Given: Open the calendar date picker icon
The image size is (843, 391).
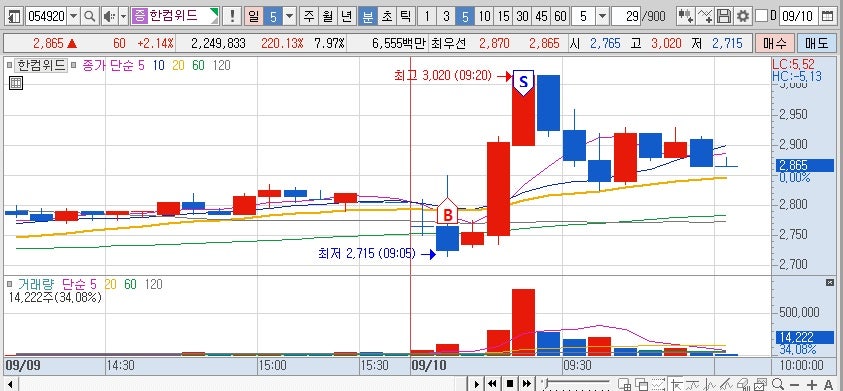Looking at the screenshot, I should pyautogui.click(x=827, y=16).
